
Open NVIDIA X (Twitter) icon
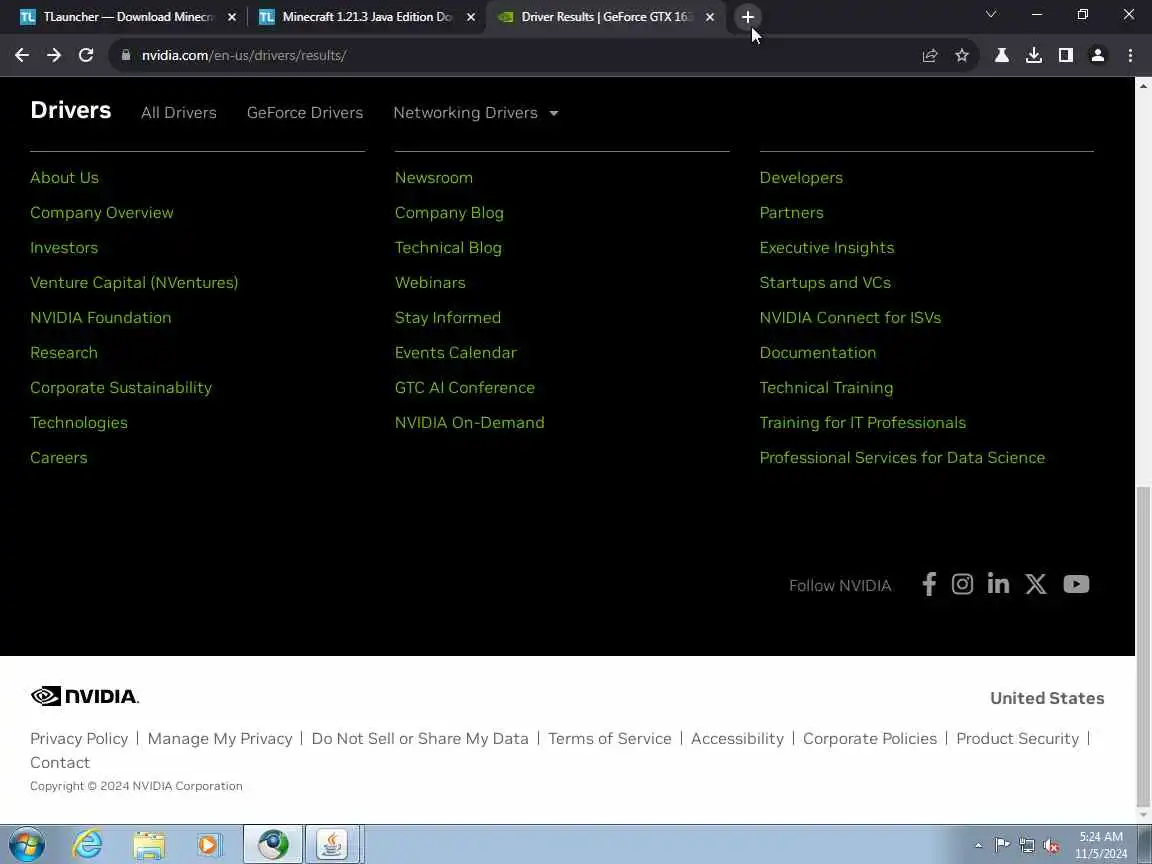pyautogui.click(x=1036, y=584)
